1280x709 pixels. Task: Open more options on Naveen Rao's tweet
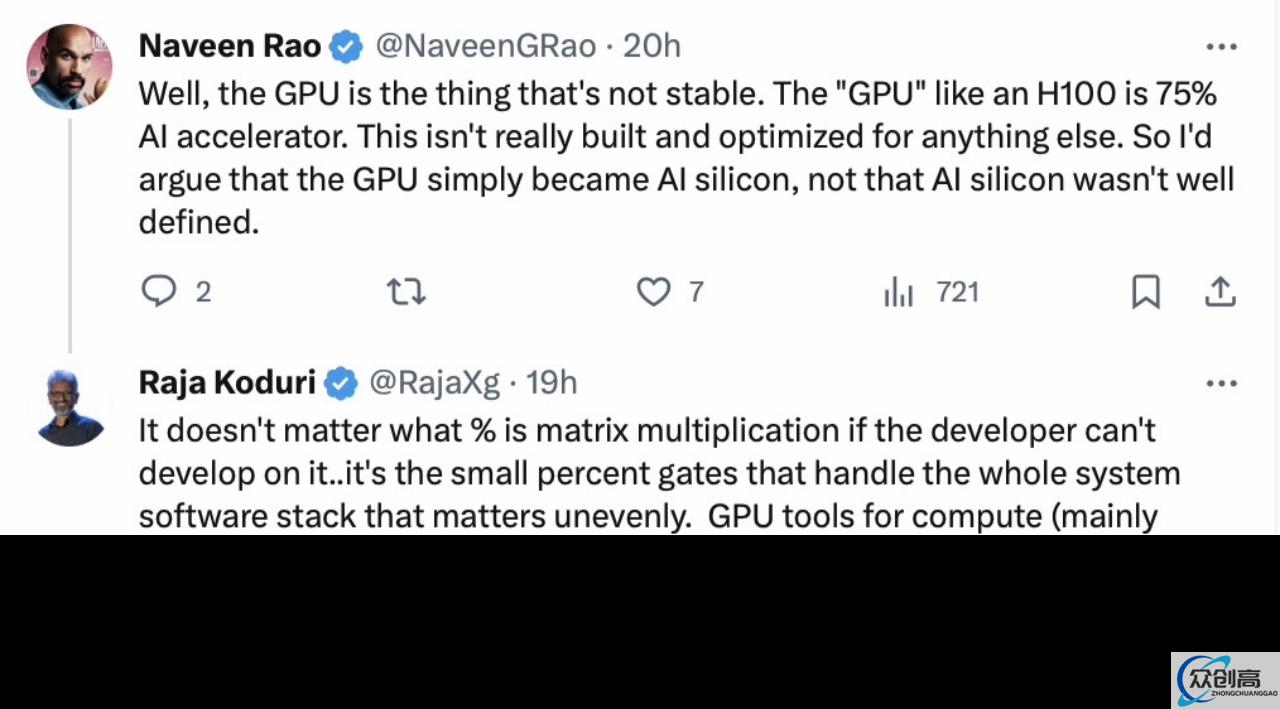(x=1221, y=47)
